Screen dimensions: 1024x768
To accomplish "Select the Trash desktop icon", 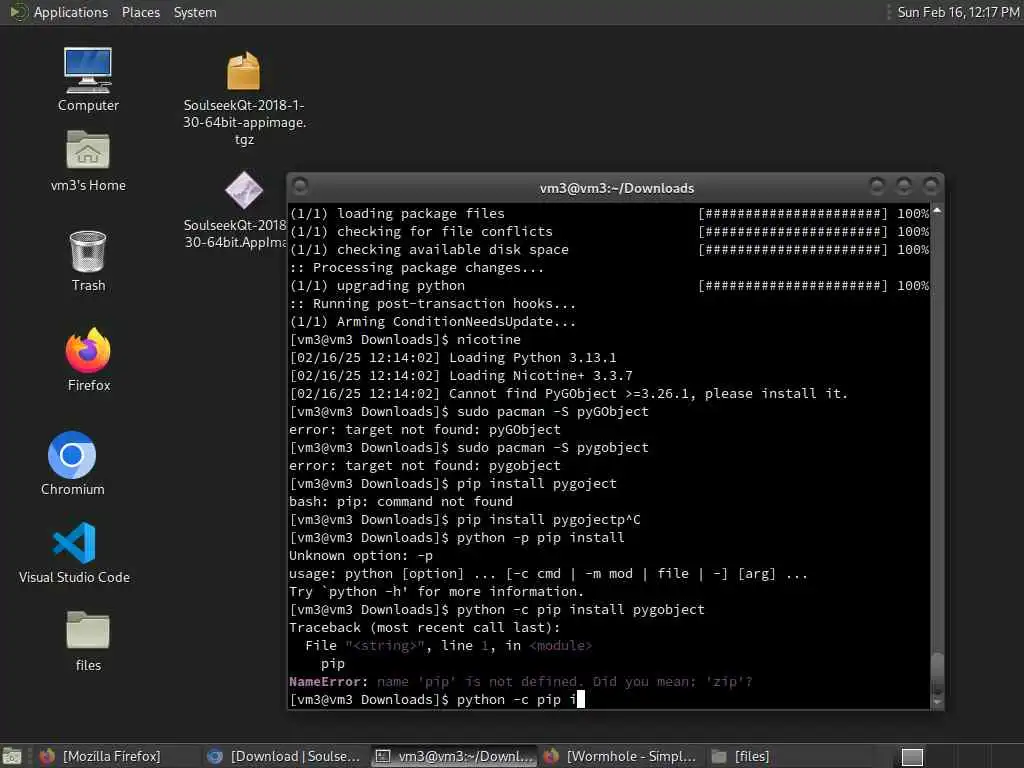I will (x=88, y=261).
